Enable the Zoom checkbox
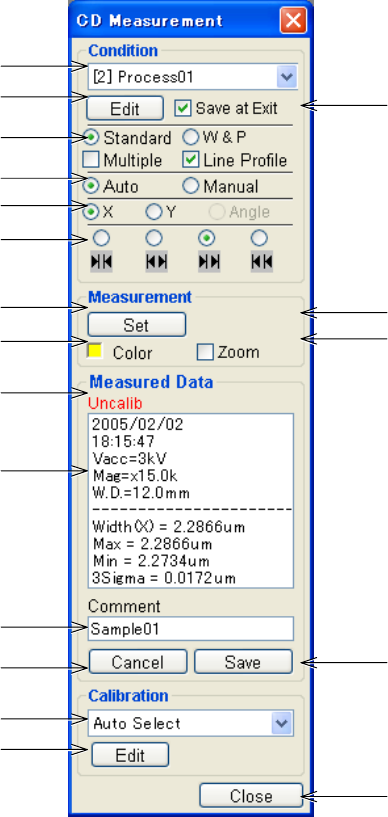The image size is (388, 817). (x=205, y=353)
